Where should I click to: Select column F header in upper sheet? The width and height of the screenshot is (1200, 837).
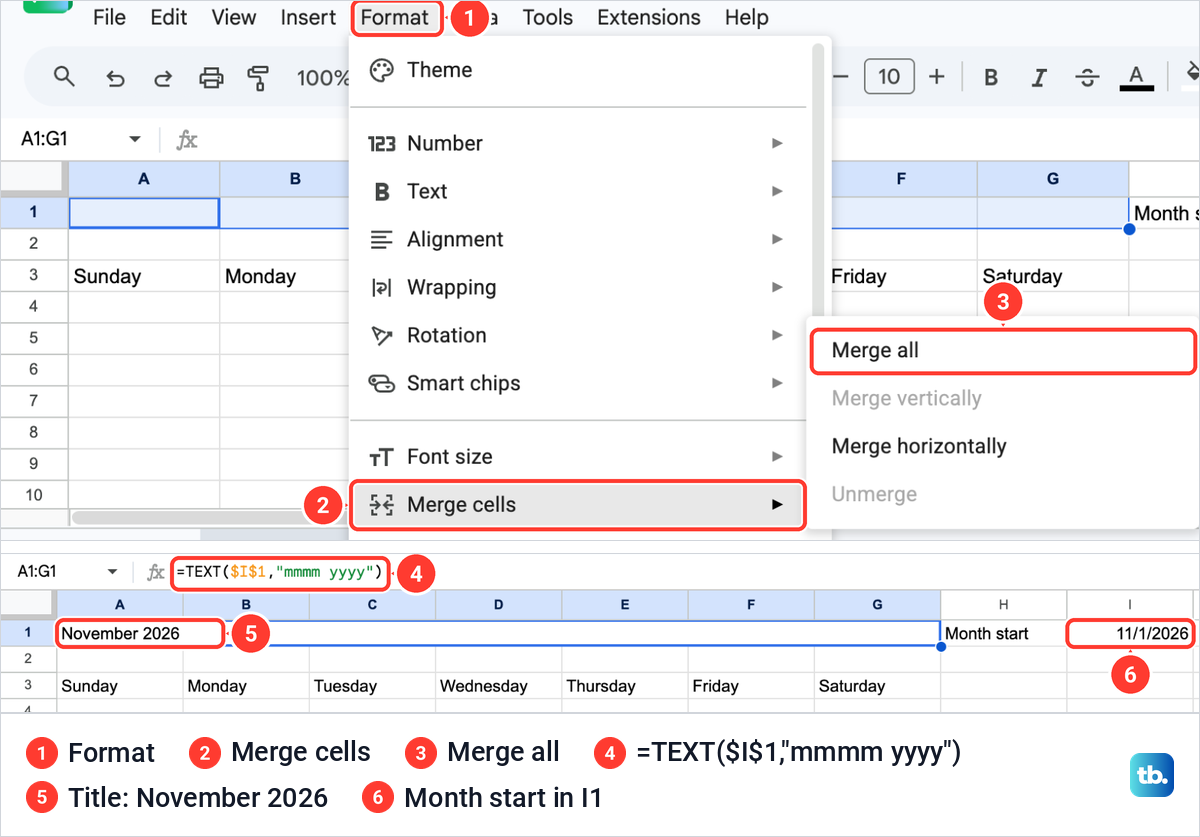901,179
